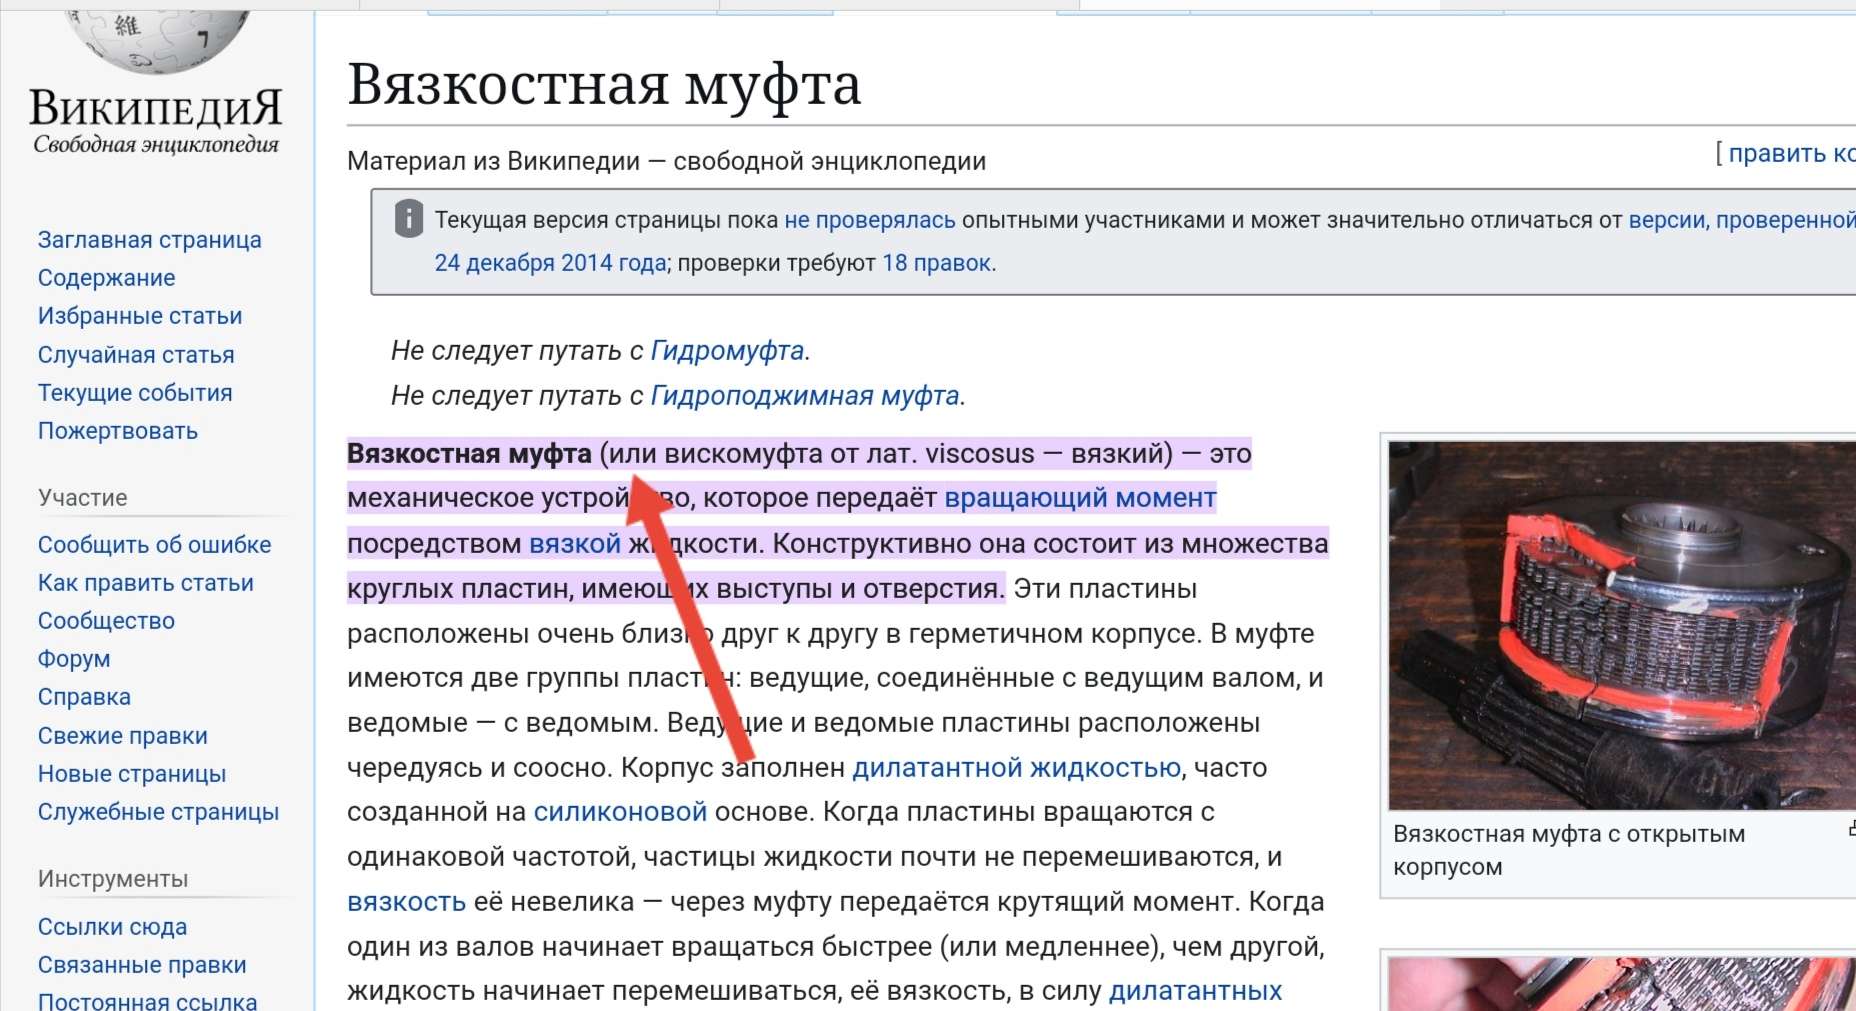Viewport: 1856px width, 1011px height.
Task: Click the силиконовой link
Action: [x=620, y=812]
